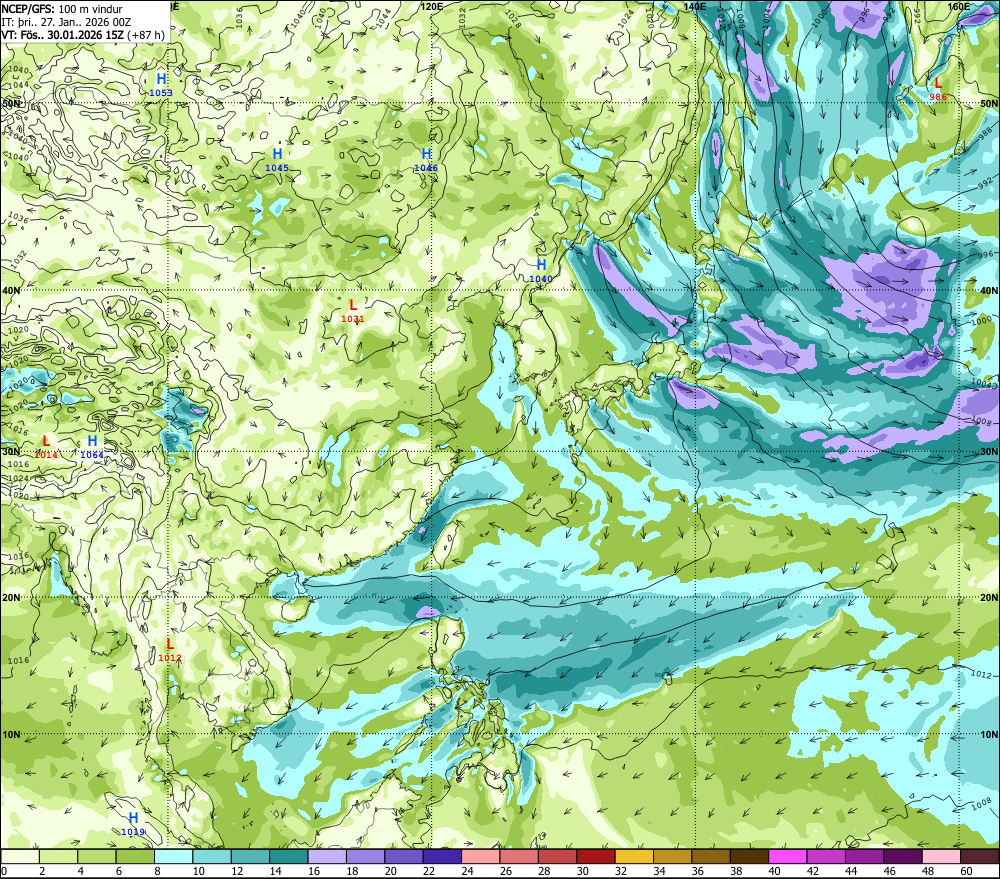Click the legend scale number 48
This screenshot has height=879, width=1000.
pos(928,871)
